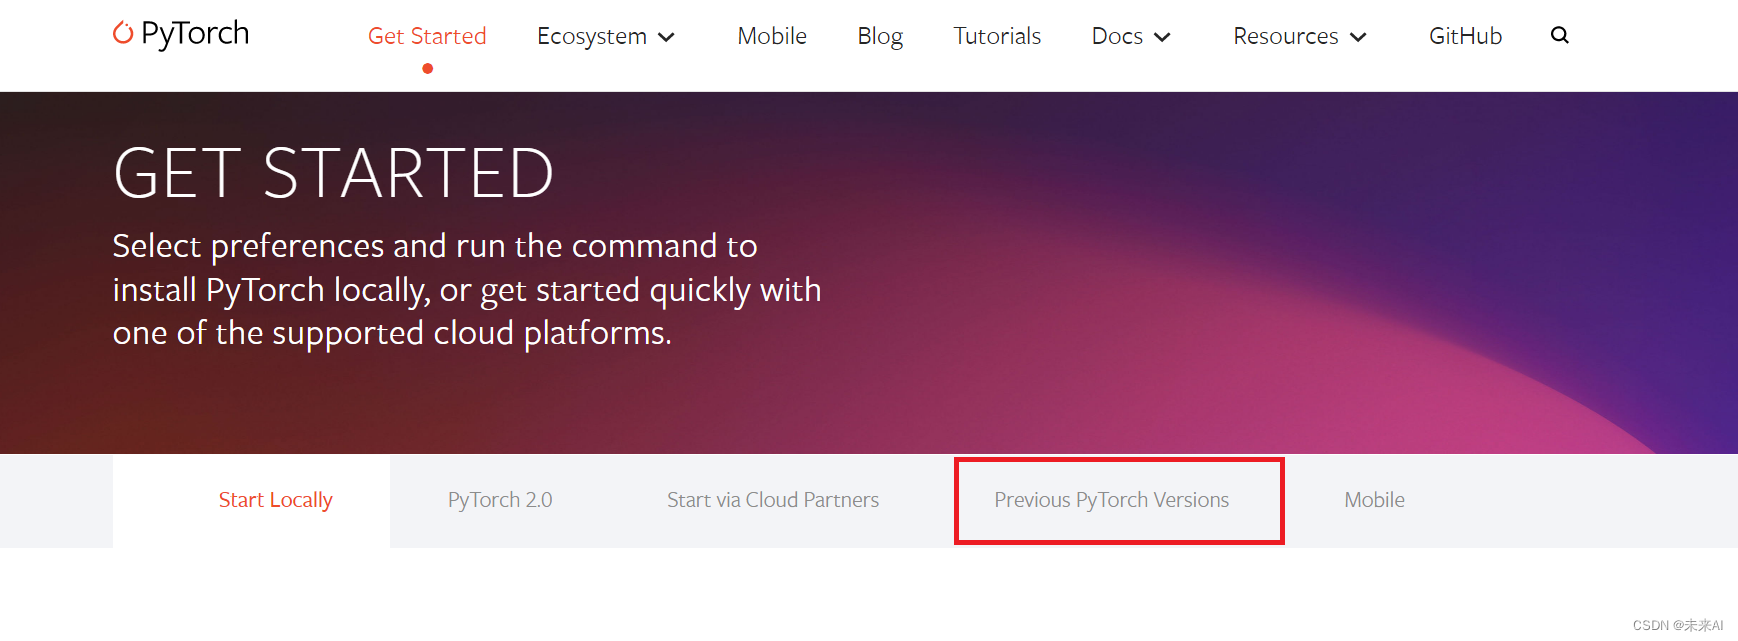This screenshot has height=641, width=1738.
Task: Click the CSDN watermark text
Action: [x=1677, y=625]
